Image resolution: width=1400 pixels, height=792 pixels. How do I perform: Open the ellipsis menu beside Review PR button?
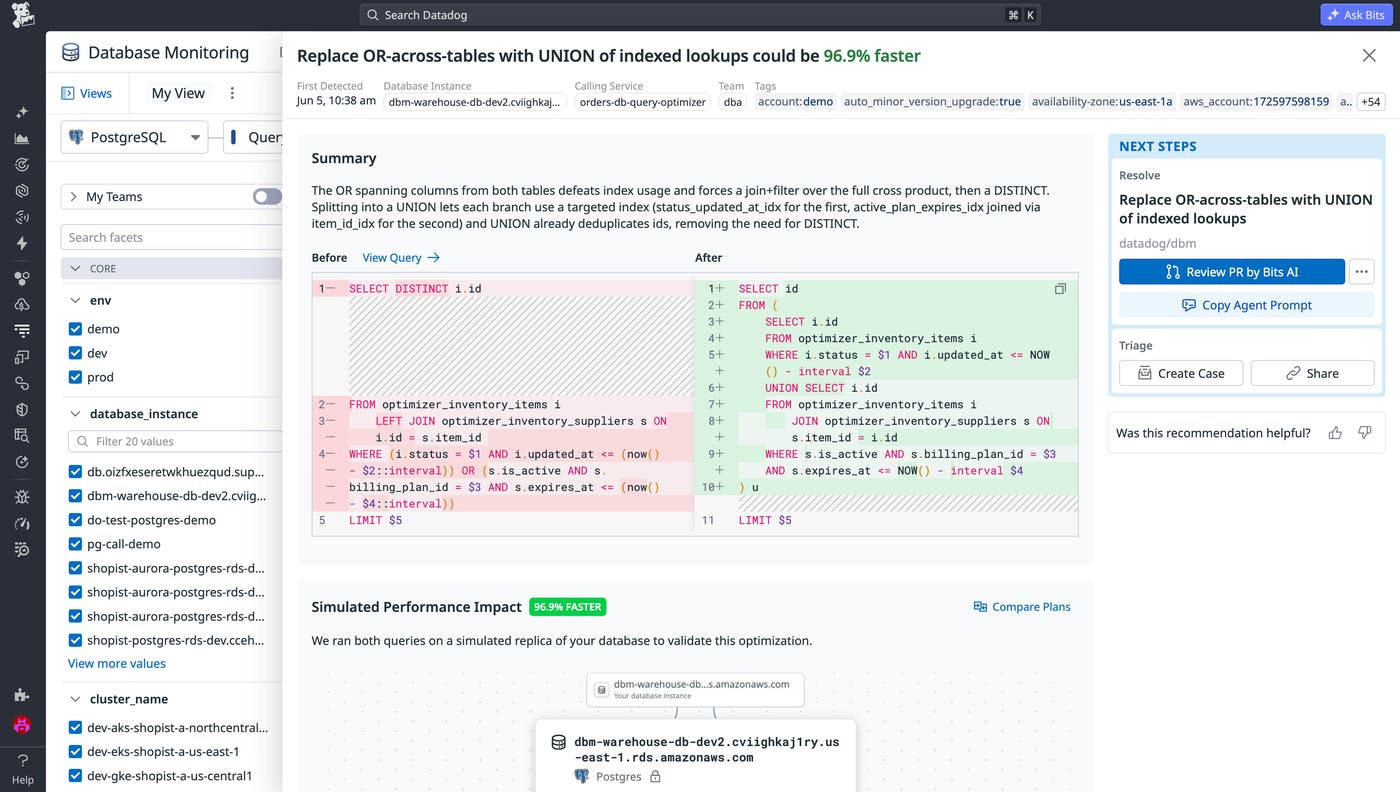tap(1361, 271)
